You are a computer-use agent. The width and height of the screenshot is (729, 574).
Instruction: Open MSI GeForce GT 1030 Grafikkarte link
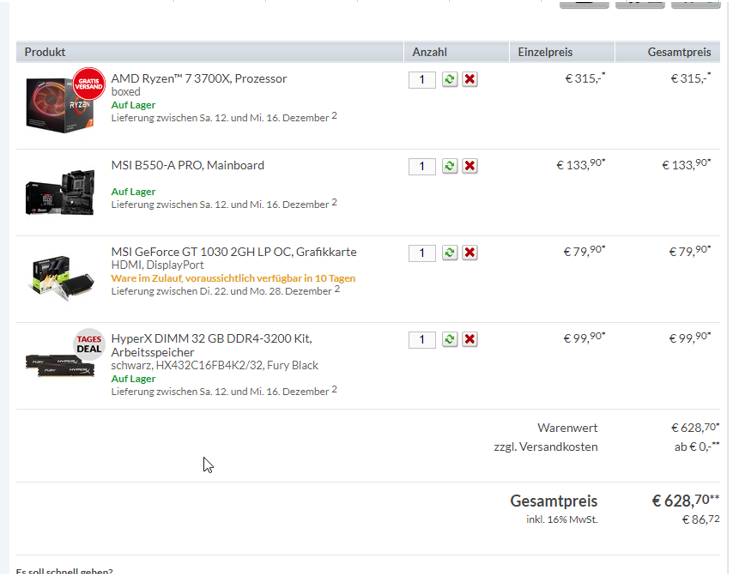[233, 252]
